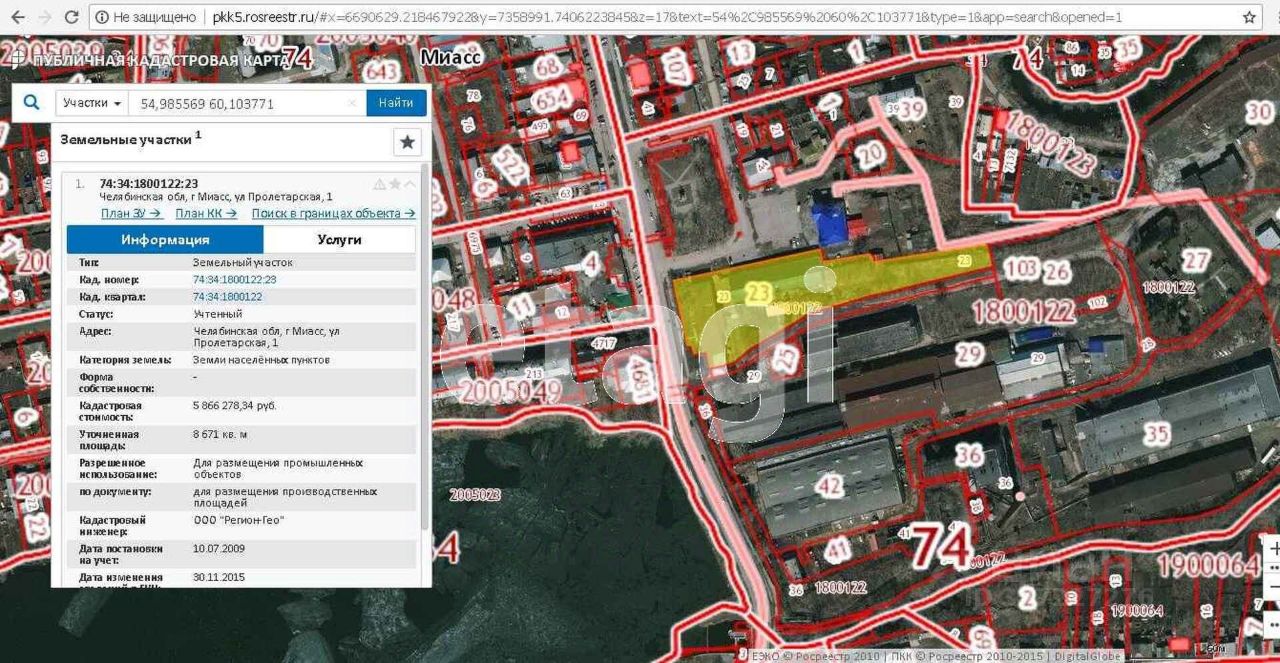Clear the search field with the X
Image resolution: width=1280 pixels, height=663 pixels.
point(352,103)
